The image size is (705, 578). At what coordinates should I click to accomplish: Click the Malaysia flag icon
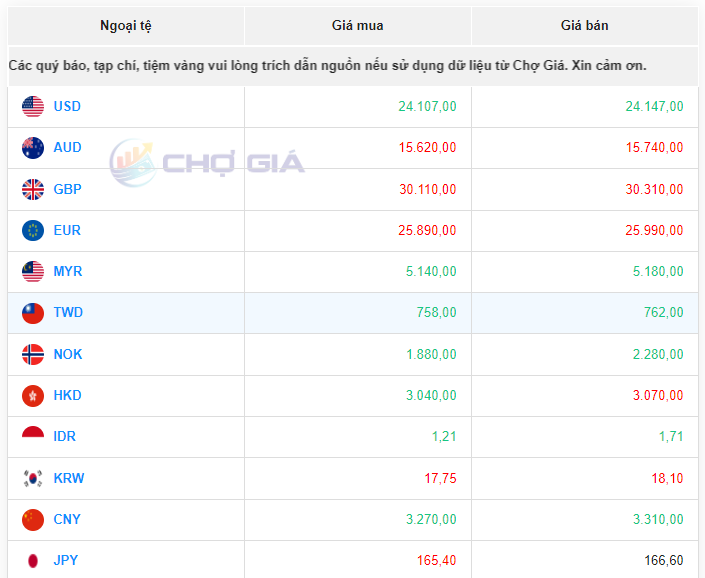coord(33,272)
